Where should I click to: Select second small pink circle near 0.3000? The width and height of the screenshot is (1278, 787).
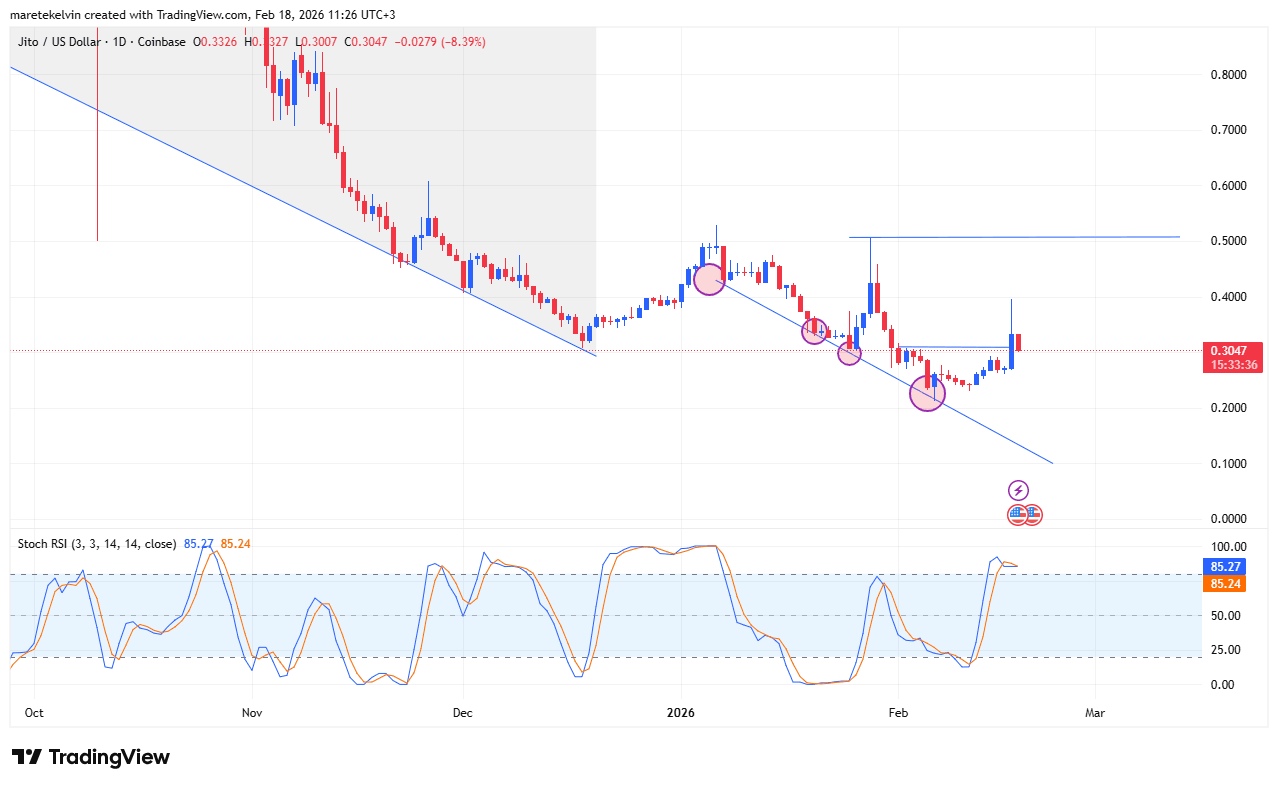[x=849, y=353]
